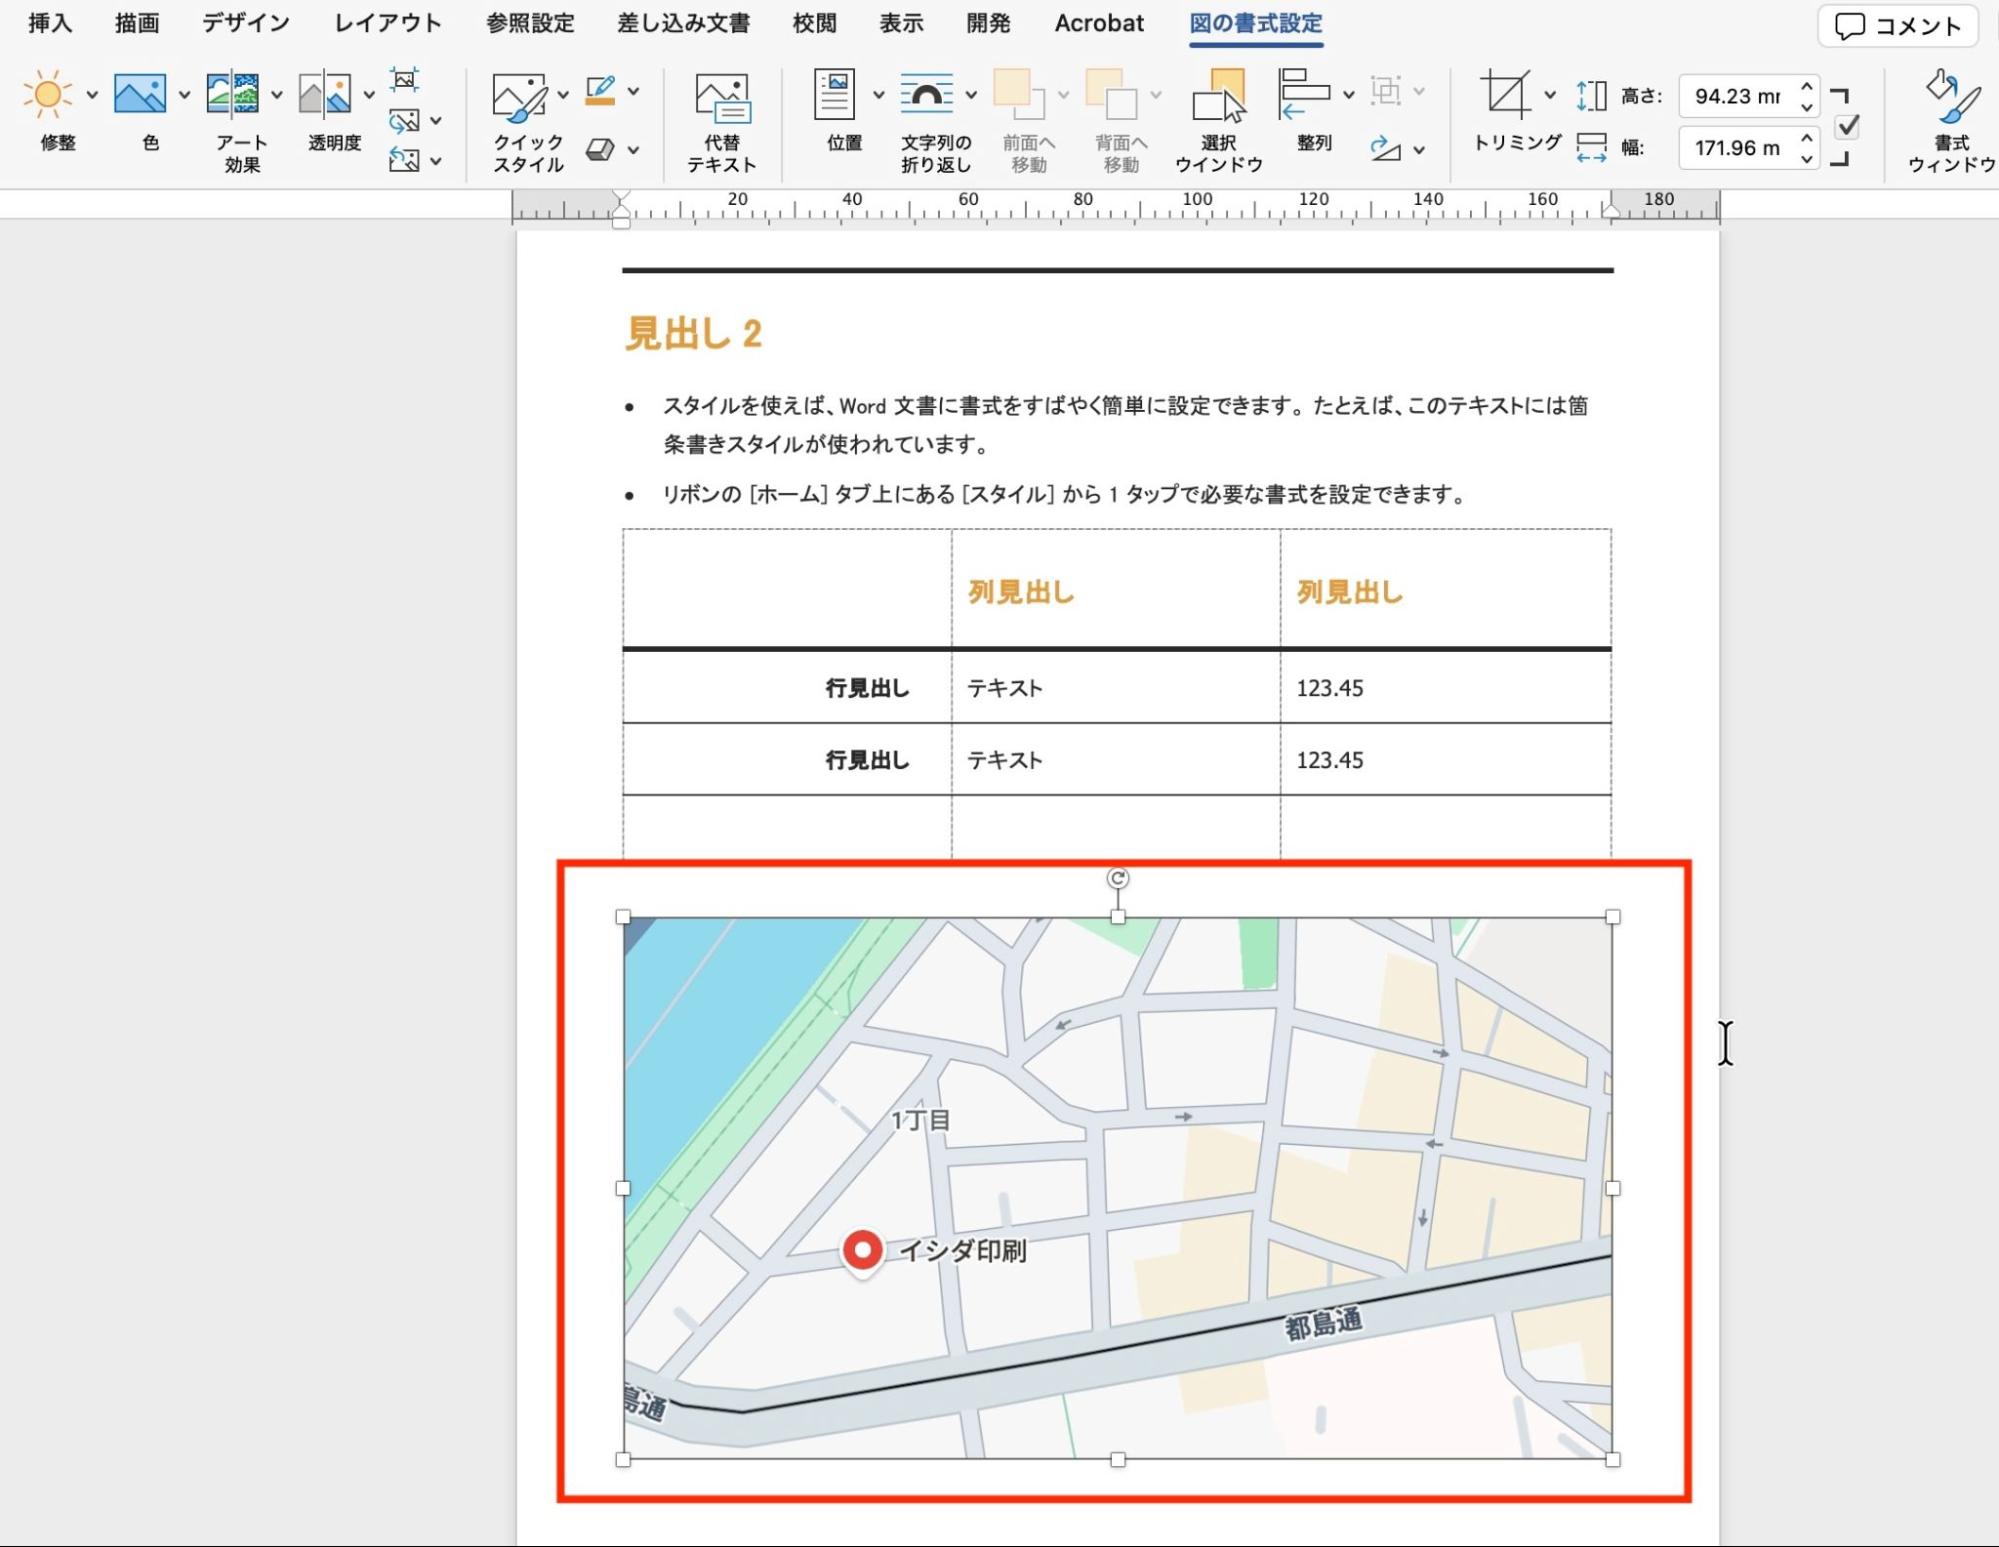Expand the トリミング dropdown arrow
Screen dimensions: 1999x1547
[1550, 96]
